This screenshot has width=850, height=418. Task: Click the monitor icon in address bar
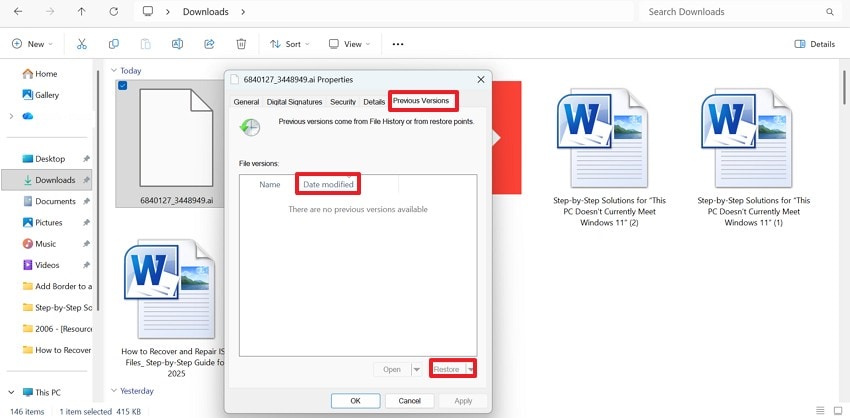147,11
